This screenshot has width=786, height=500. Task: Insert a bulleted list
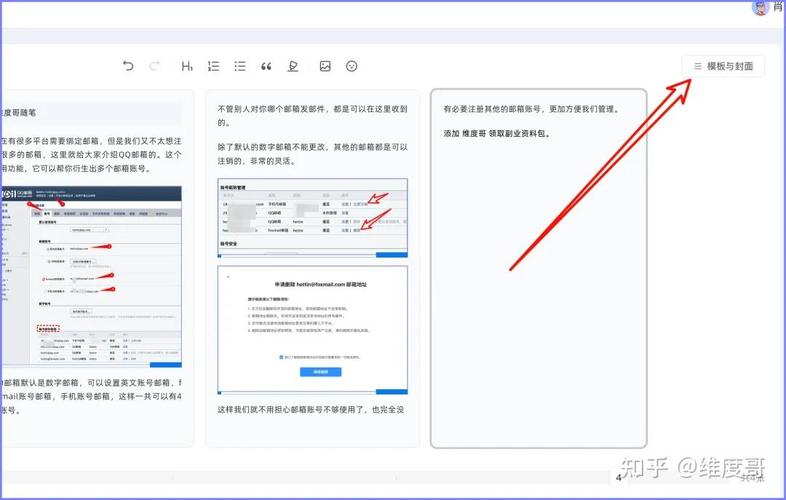[240, 66]
